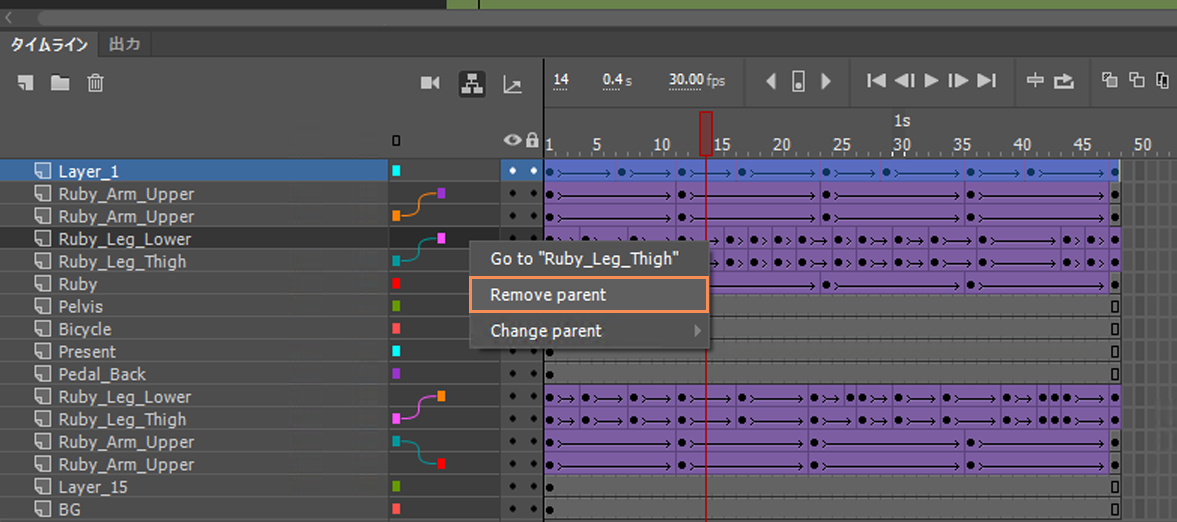Image resolution: width=1177 pixels, height=522 pixels.
Task: Click the Delete layer trash icon
Action: coord(95,83)
